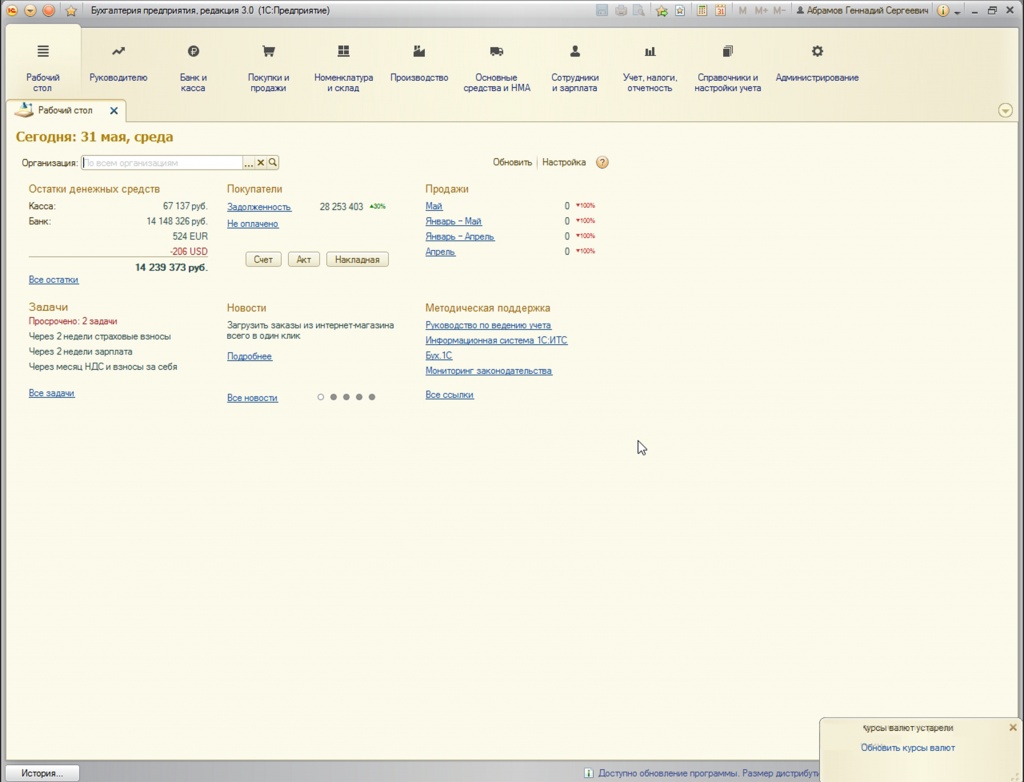Expand the round arrow button at right of tab bar
1024x782 pixels.
pos(1005,110)
